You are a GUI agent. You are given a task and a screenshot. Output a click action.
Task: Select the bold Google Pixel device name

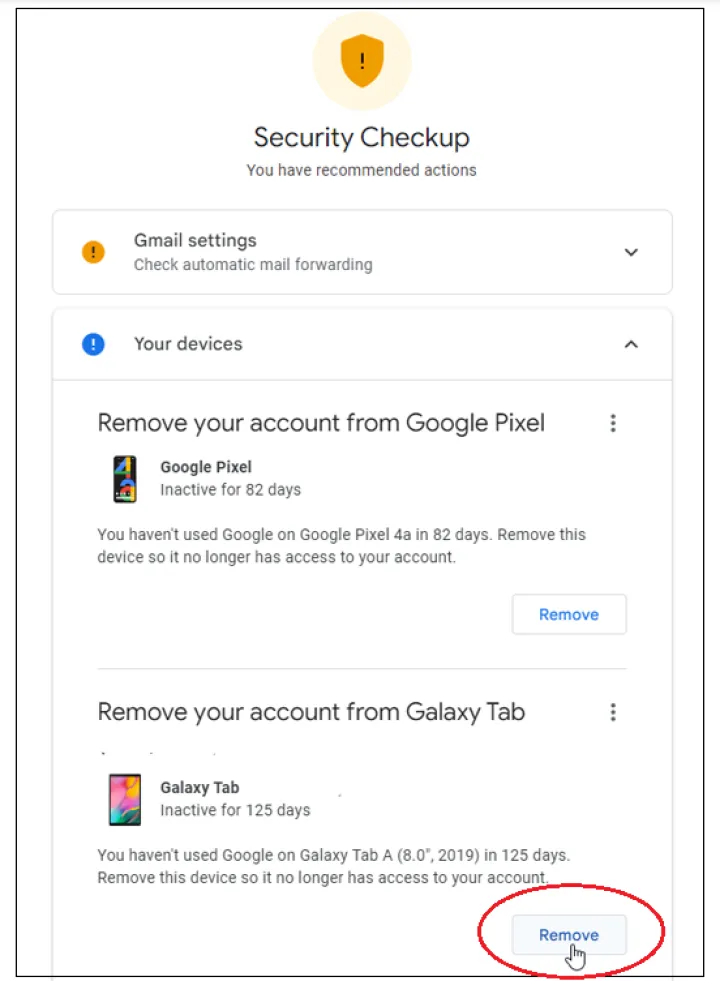click(206, 467)
